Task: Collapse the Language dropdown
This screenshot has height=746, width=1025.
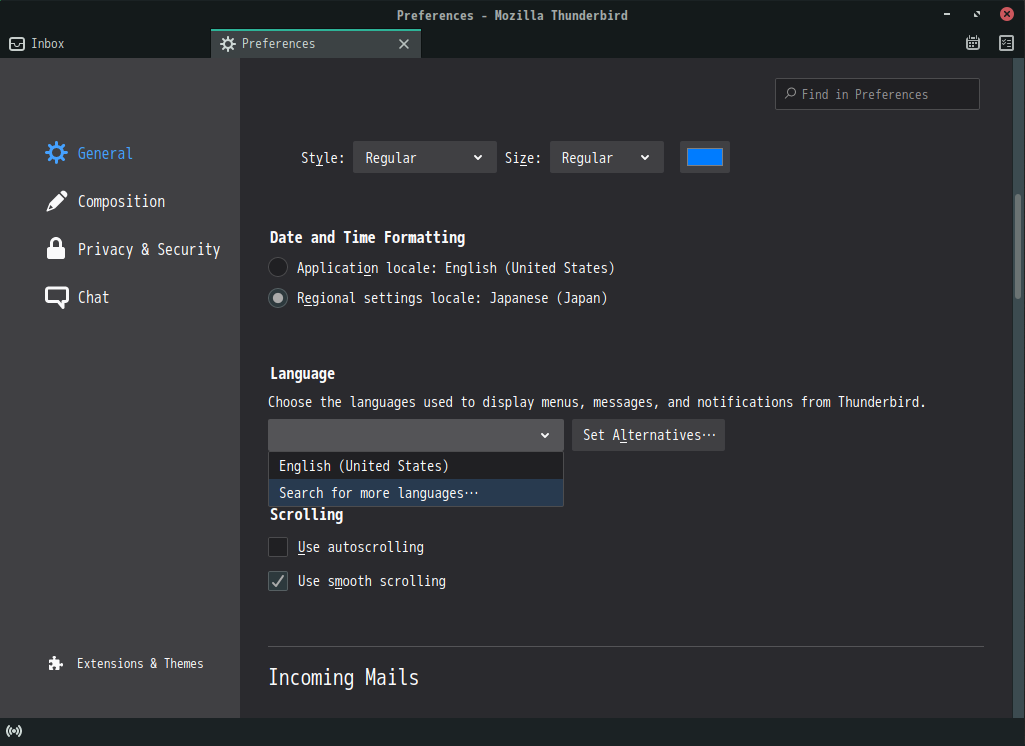Action: click(416, 435)
